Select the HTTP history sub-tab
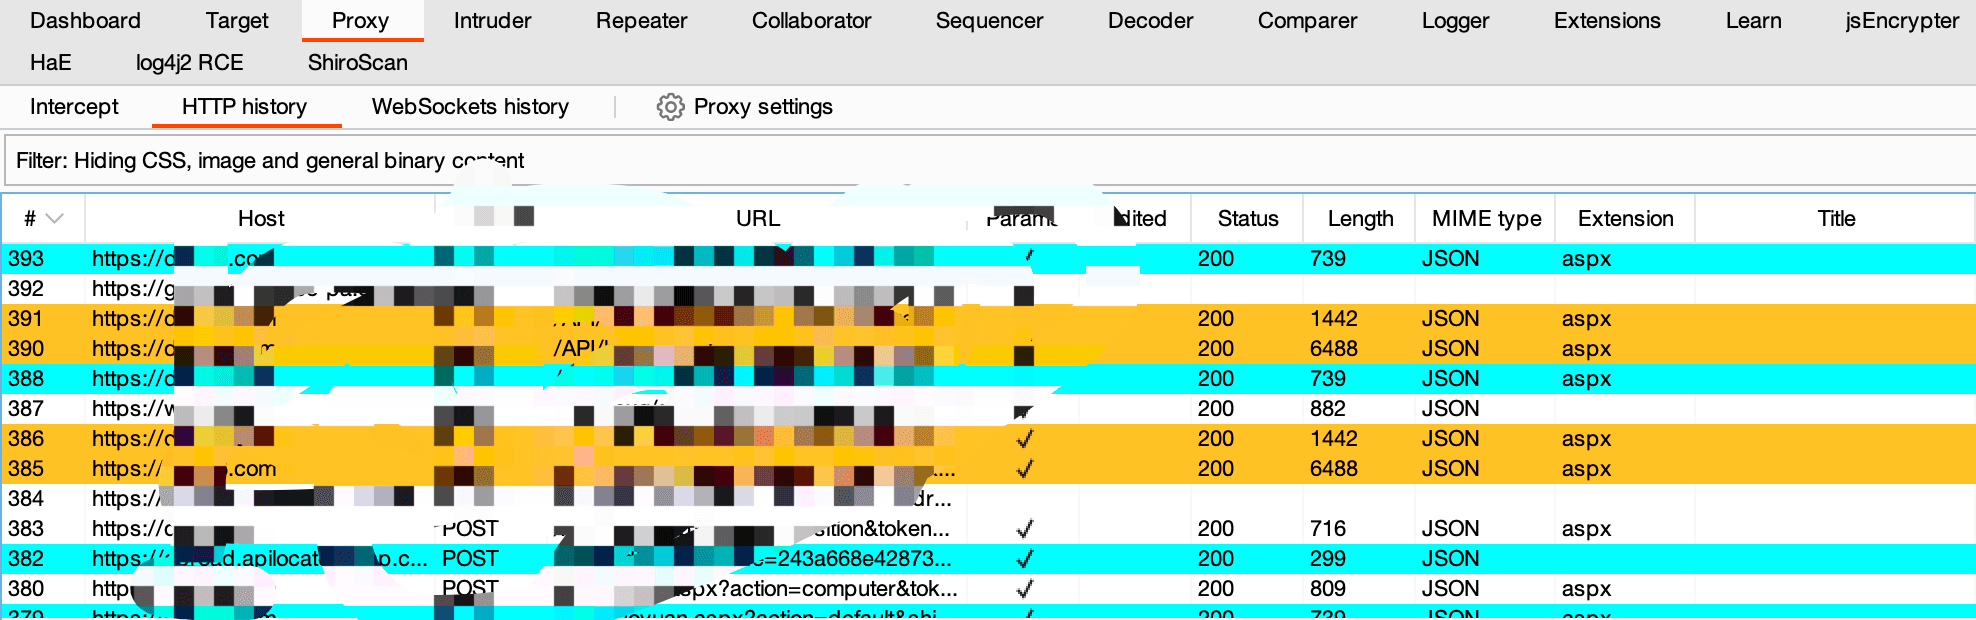1976x620 pixels. coord(244,106)
